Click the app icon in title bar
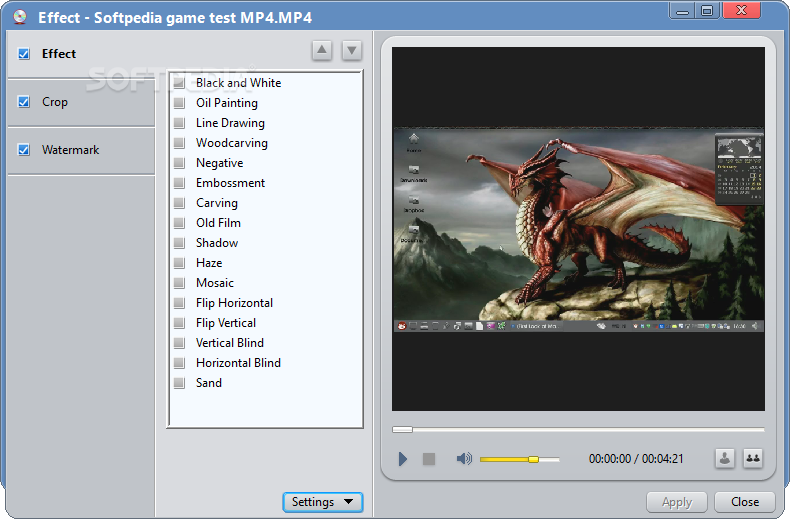The height and width of the screenshot is (519, 790). point(20,17)
